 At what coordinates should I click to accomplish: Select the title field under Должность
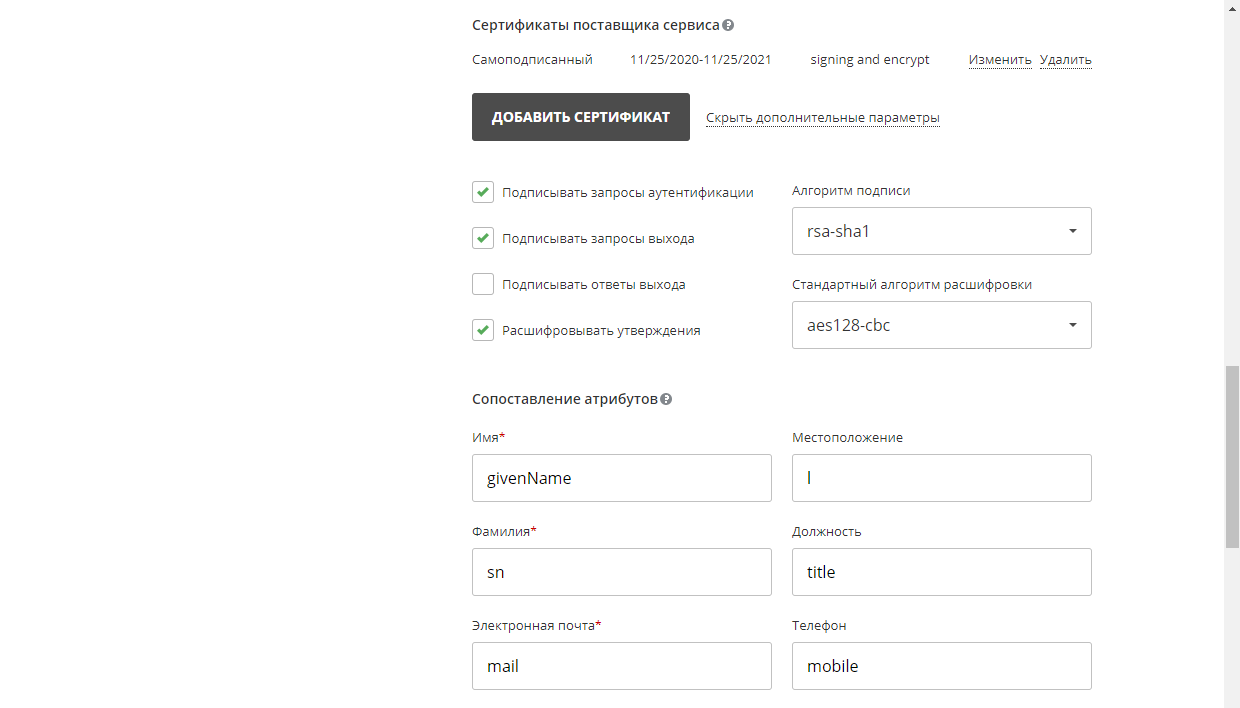(x=941, y=572)
